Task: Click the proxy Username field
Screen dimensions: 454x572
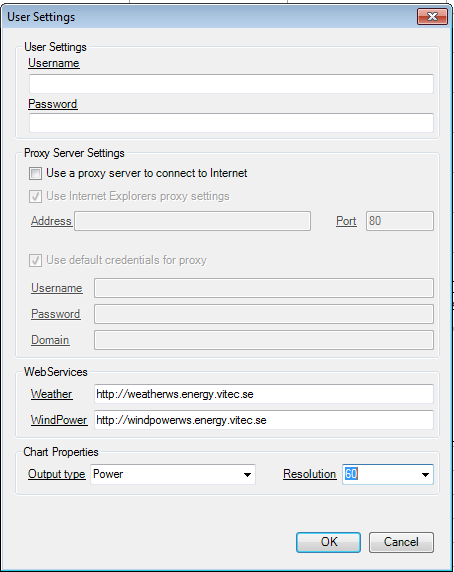Action: coord(264,288)
